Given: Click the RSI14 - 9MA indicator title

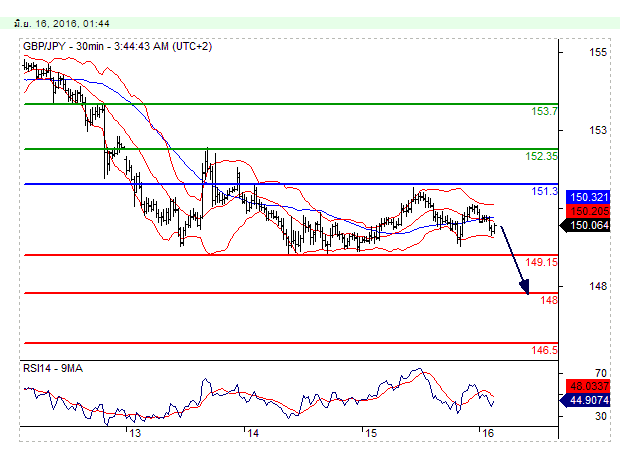Looking at the screenshot, I should 53,369.
